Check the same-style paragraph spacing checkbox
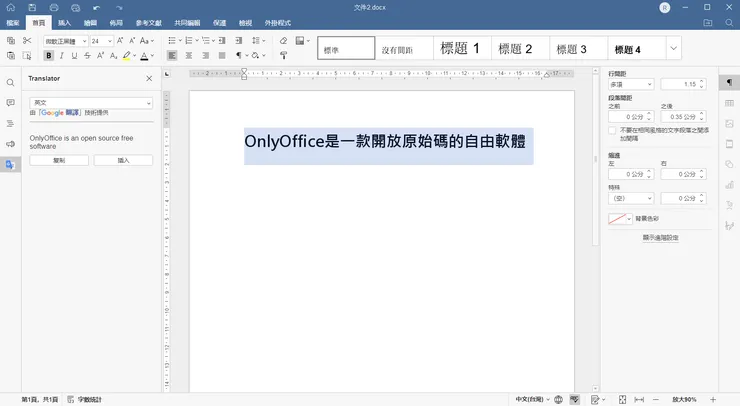The height and width of the screenshot is (406, 740). click(612, 130)
